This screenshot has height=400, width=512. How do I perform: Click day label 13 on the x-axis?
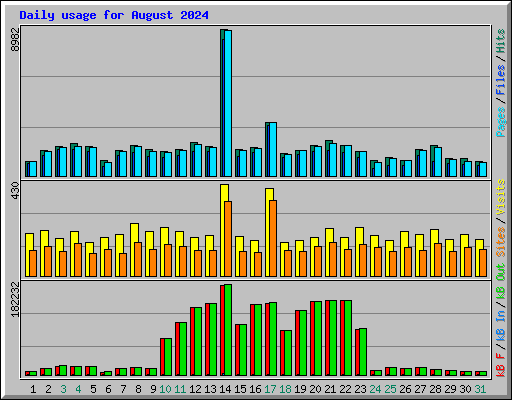tap(210, 389)
